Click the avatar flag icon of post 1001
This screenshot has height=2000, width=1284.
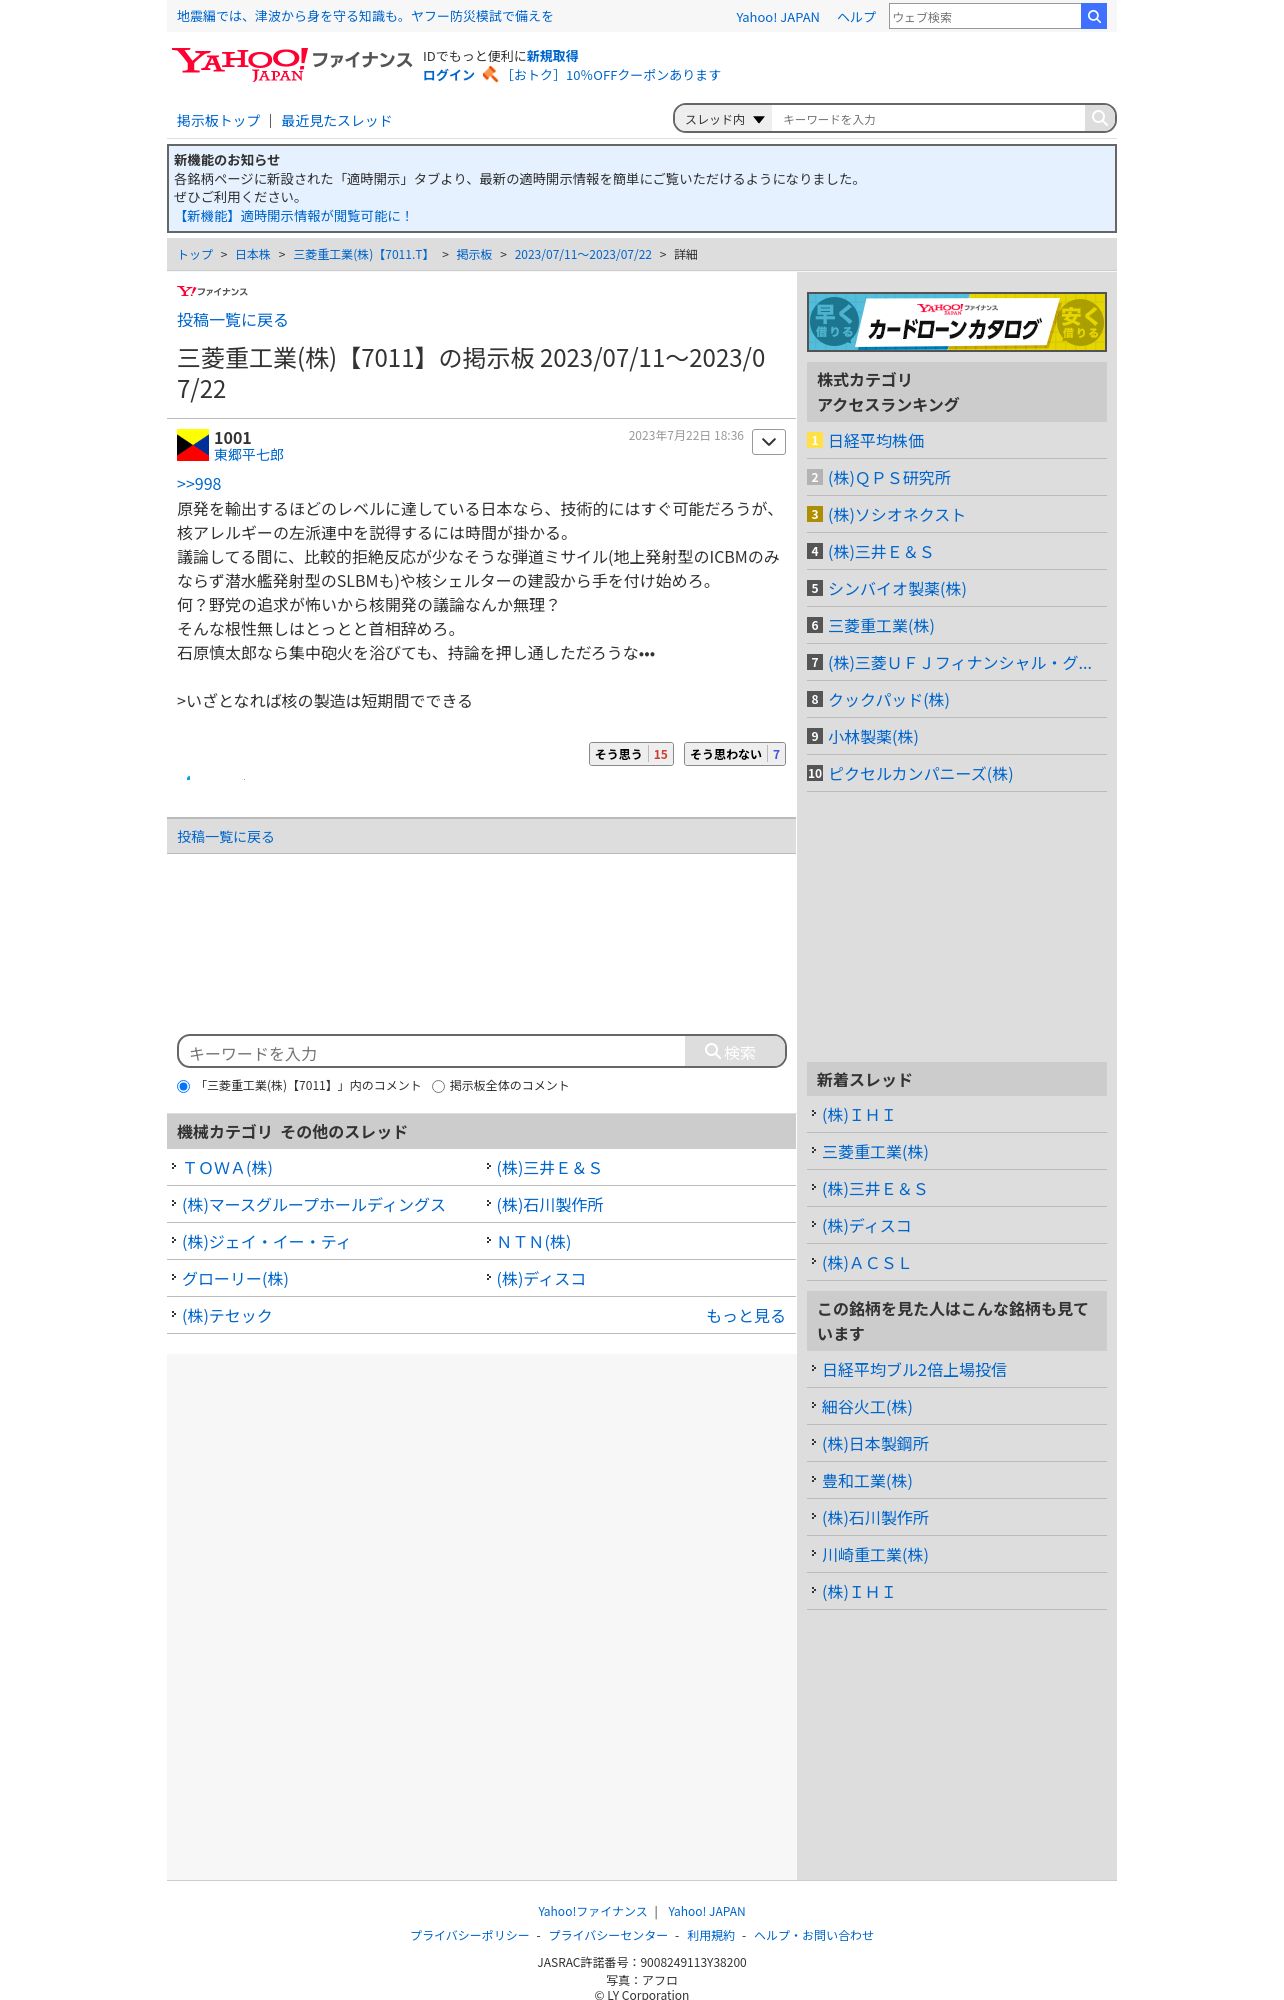(x=193, y=445)
